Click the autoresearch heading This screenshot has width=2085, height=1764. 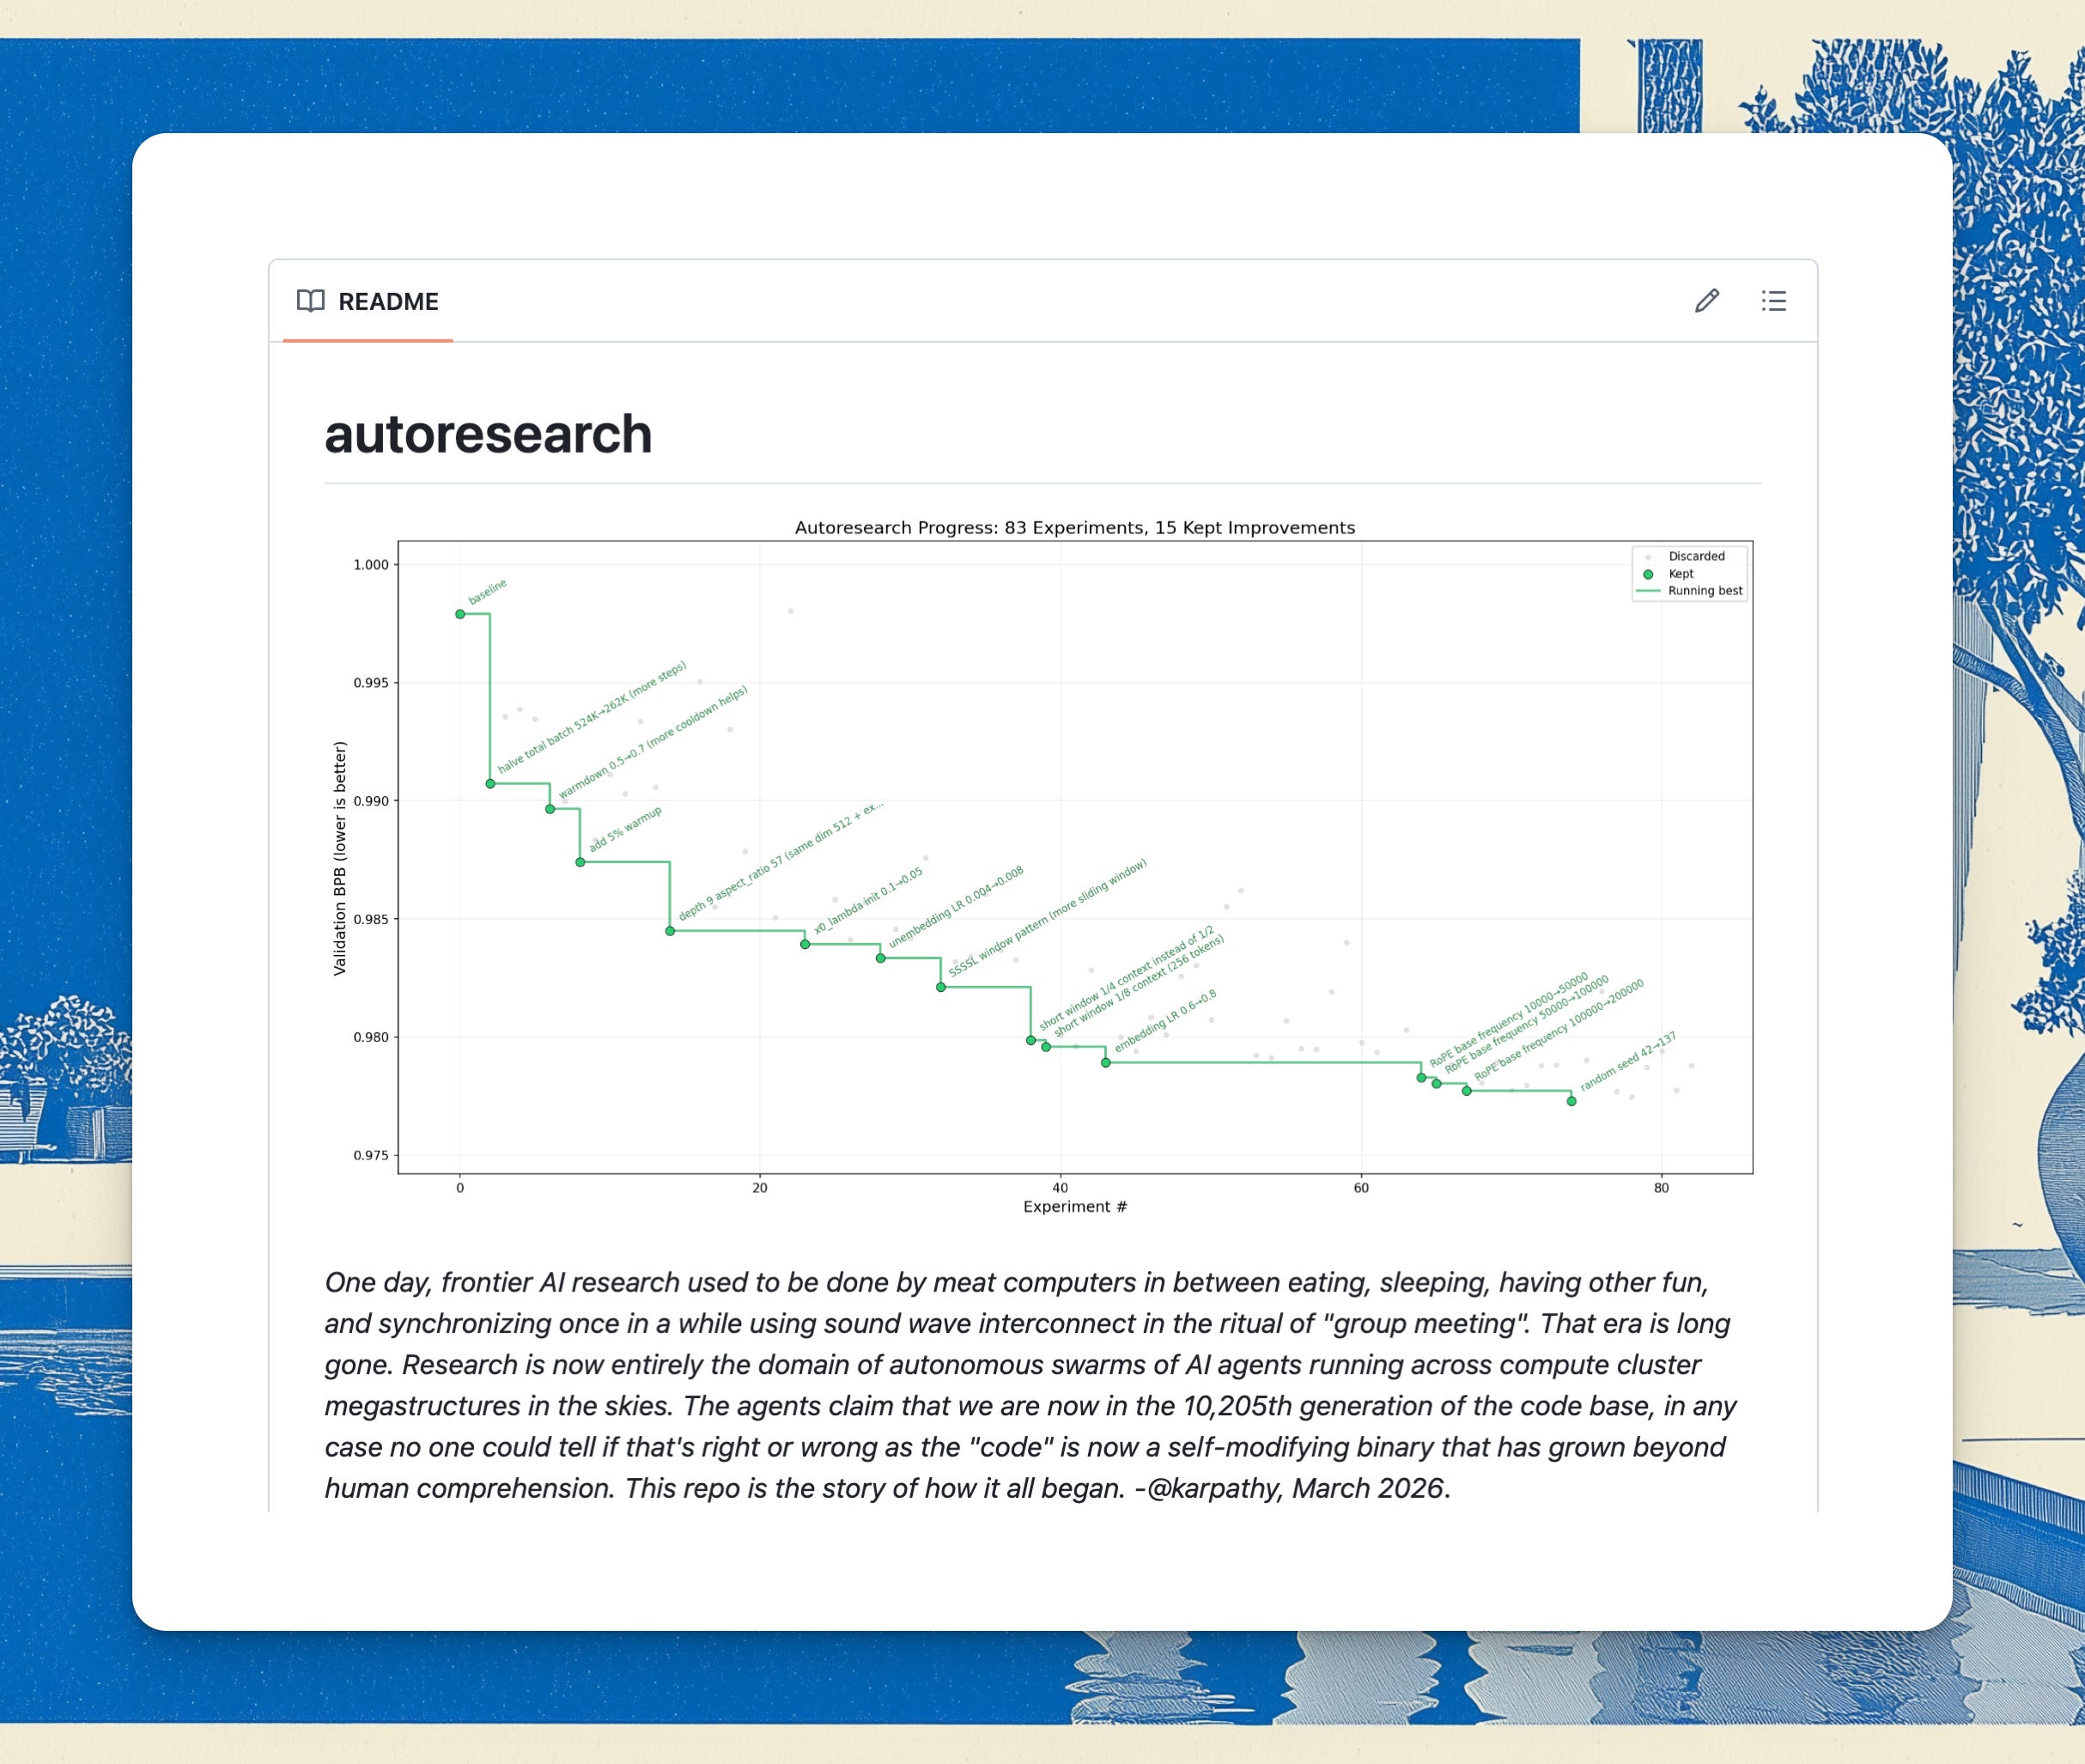click(488, 434)
